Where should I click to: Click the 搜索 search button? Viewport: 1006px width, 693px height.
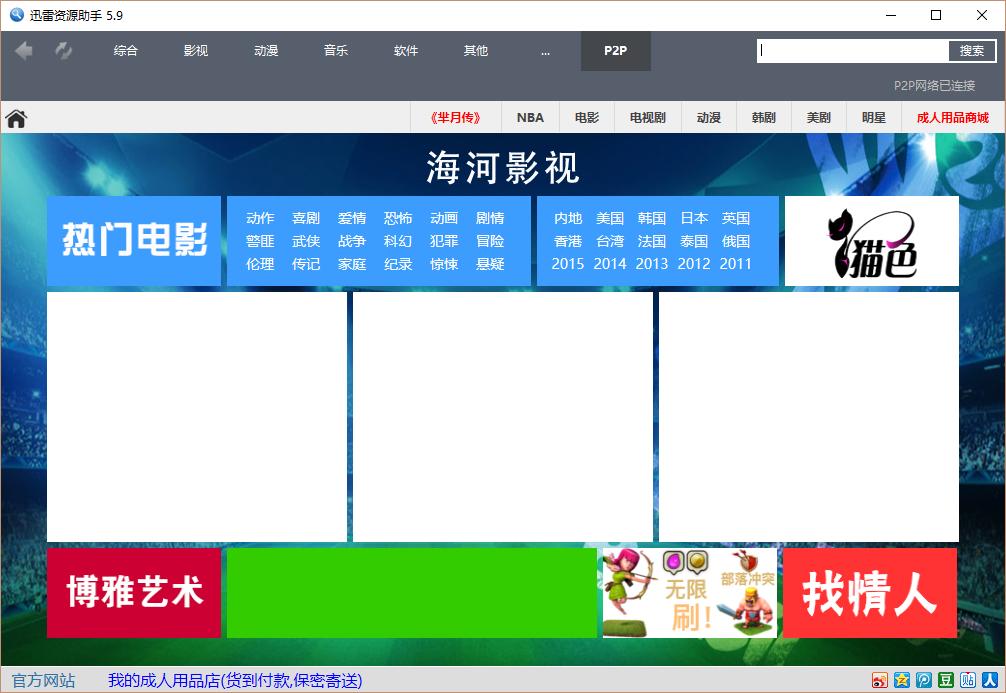tap(971, 50)
